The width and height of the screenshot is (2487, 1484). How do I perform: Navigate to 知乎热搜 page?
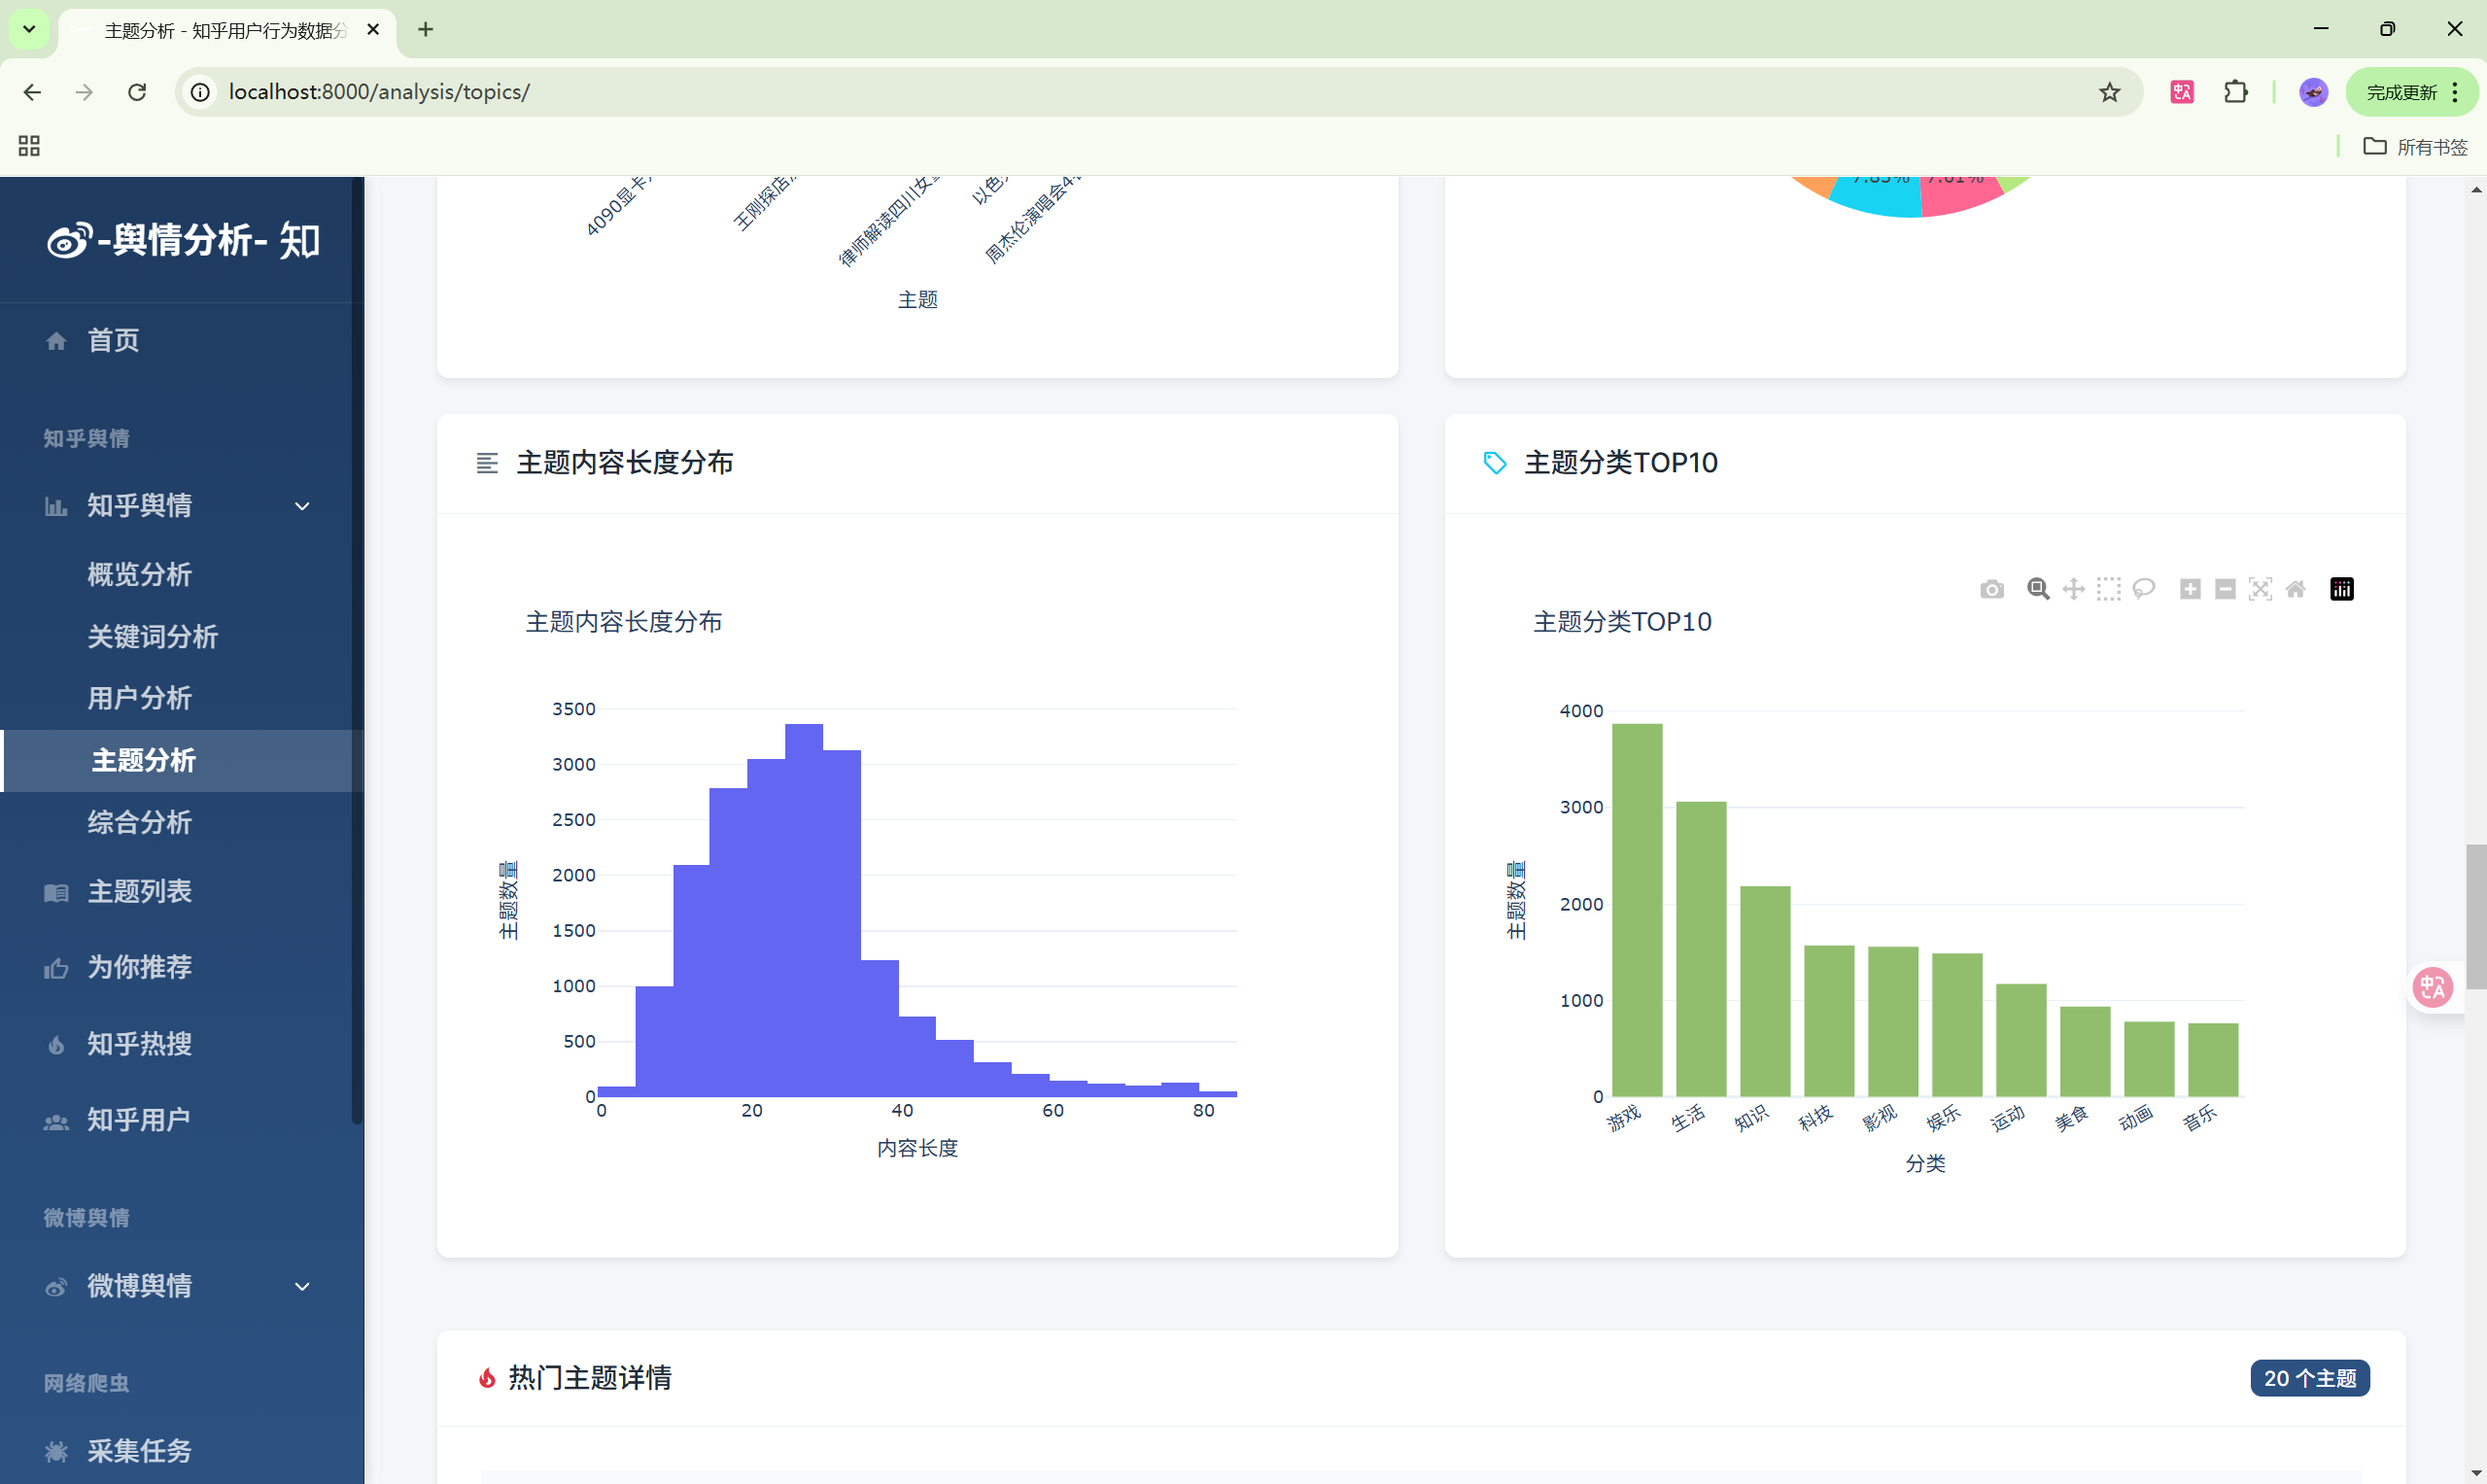point(139,1043)
